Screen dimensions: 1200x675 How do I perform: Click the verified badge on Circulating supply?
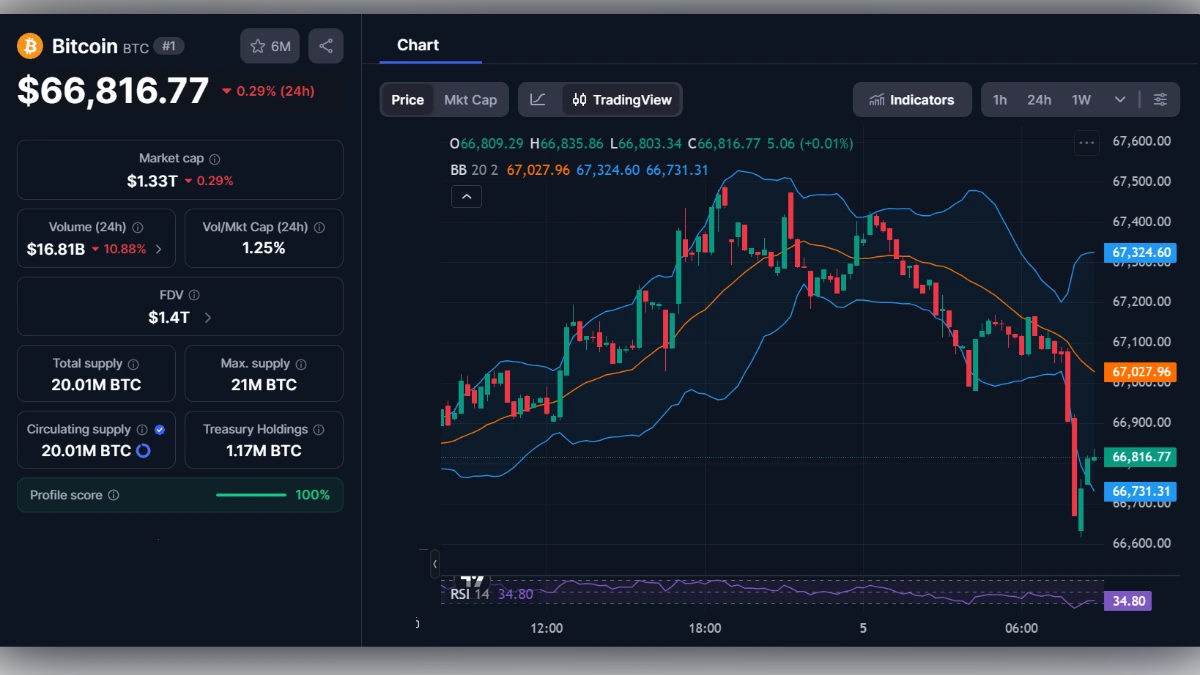[x=159, y=428]
